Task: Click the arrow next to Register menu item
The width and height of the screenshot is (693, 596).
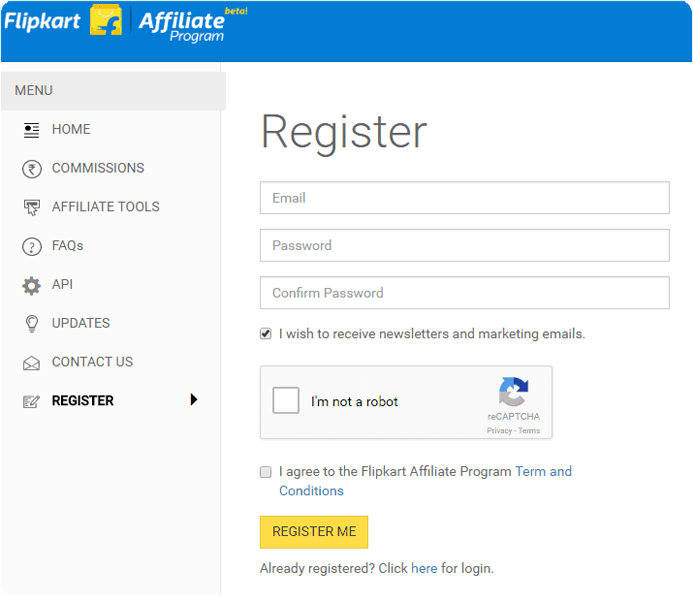Action: pyautogui.click(x=194, y=400)
